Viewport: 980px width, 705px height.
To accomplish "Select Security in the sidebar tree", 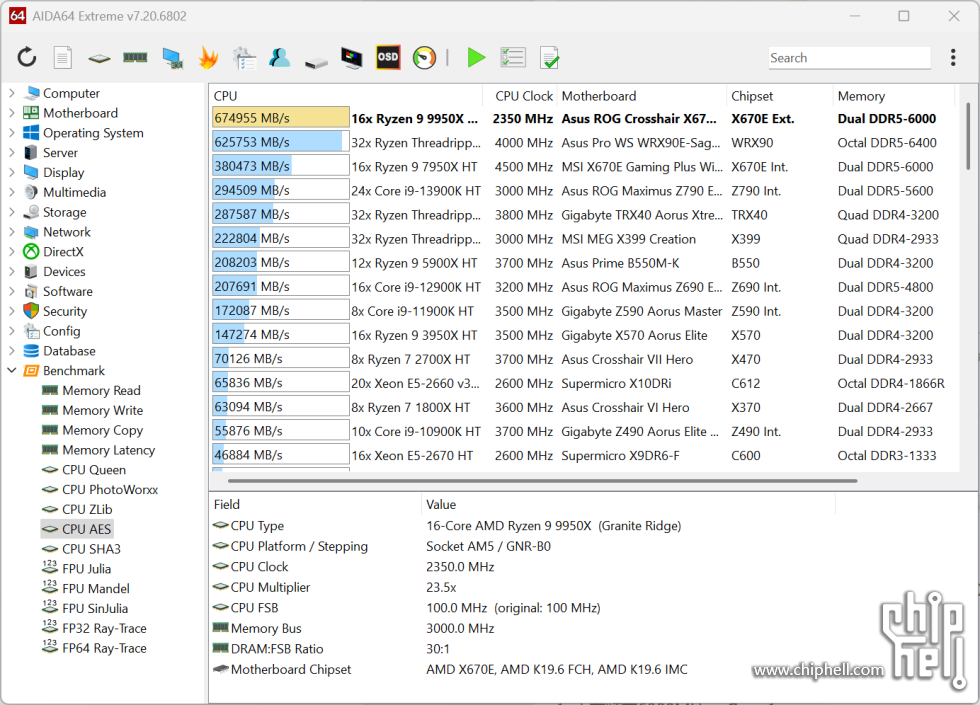I will 65,311.
